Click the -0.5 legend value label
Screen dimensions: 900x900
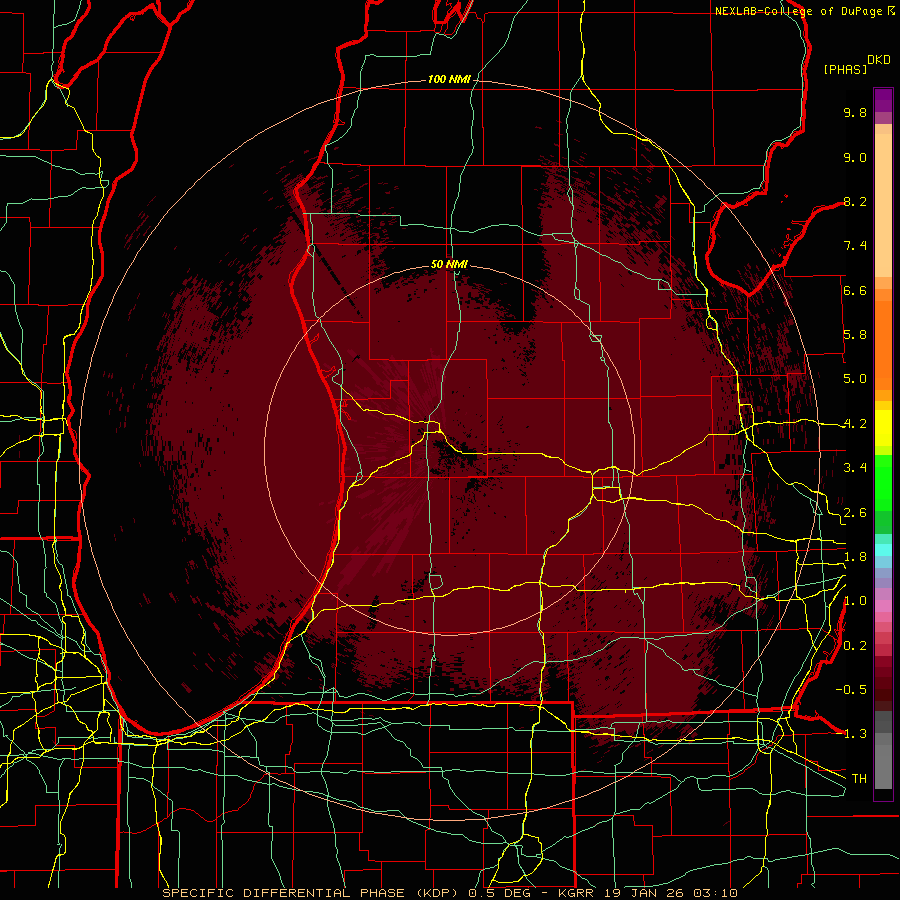851,689
